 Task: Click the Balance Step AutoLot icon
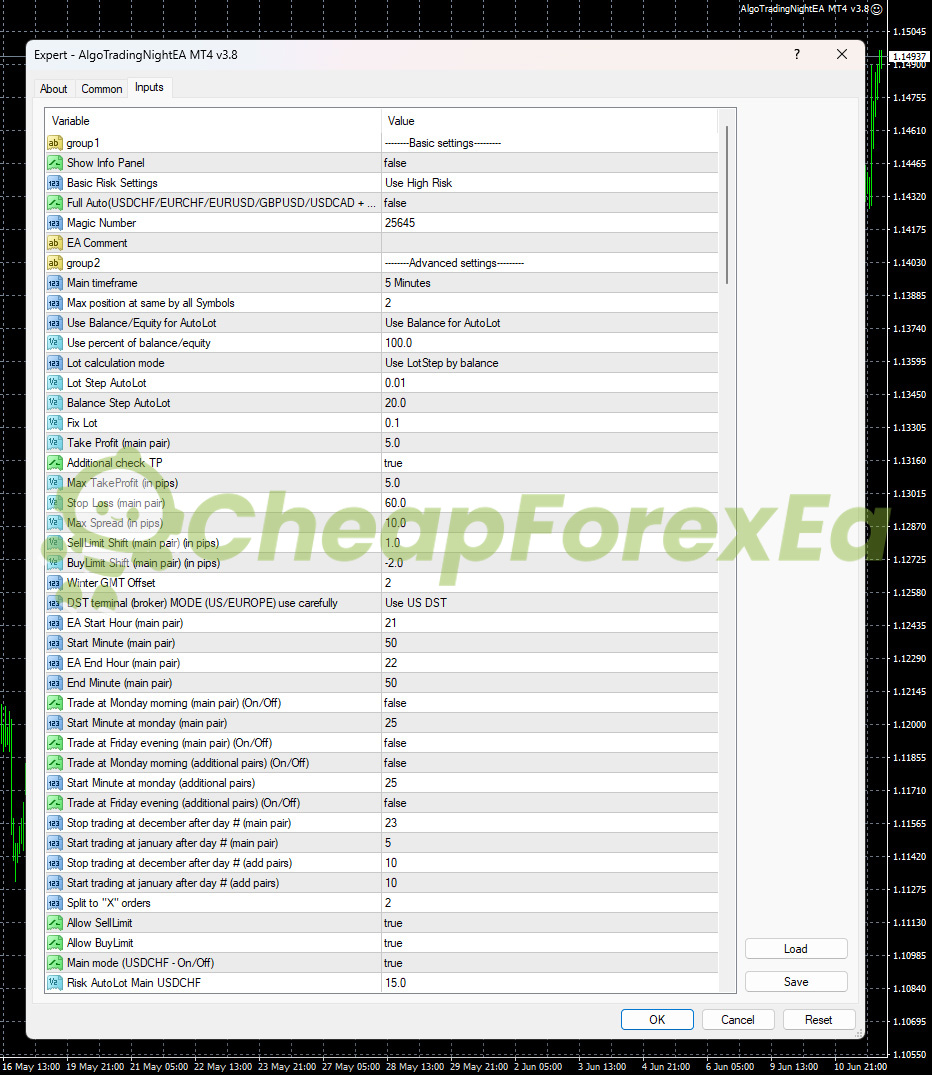coord(55,403)
